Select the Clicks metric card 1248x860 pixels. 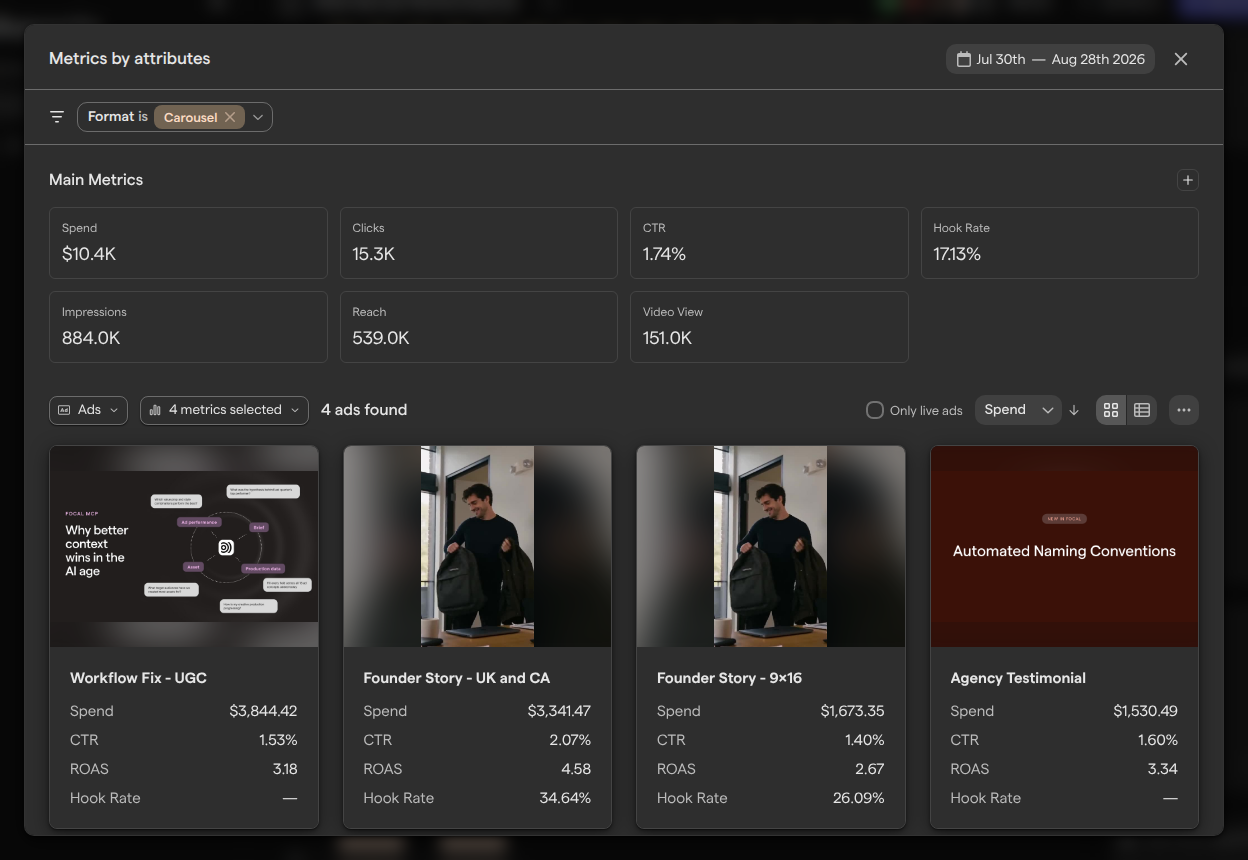coord(479,243)
